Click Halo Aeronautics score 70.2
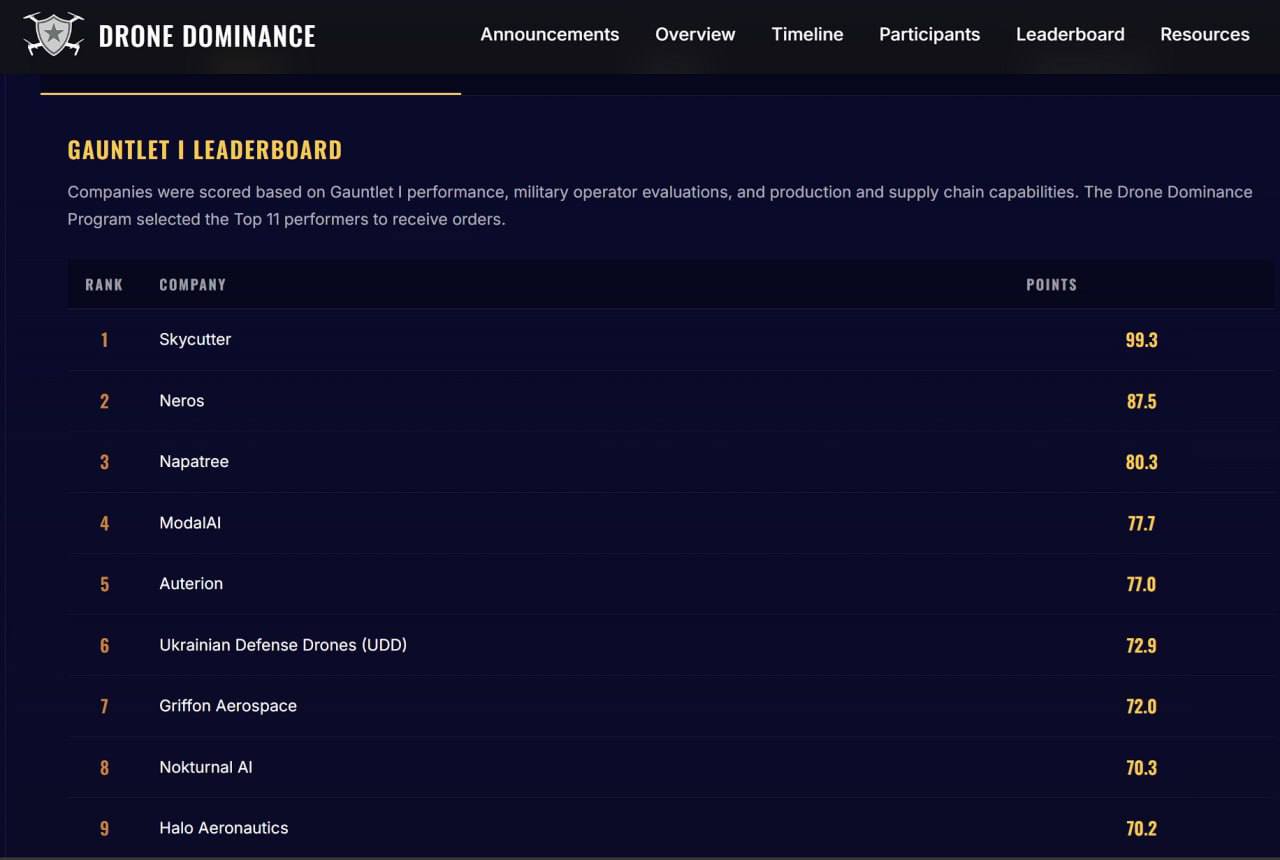The image size is (1280, 860). (x=1141, y=829)
